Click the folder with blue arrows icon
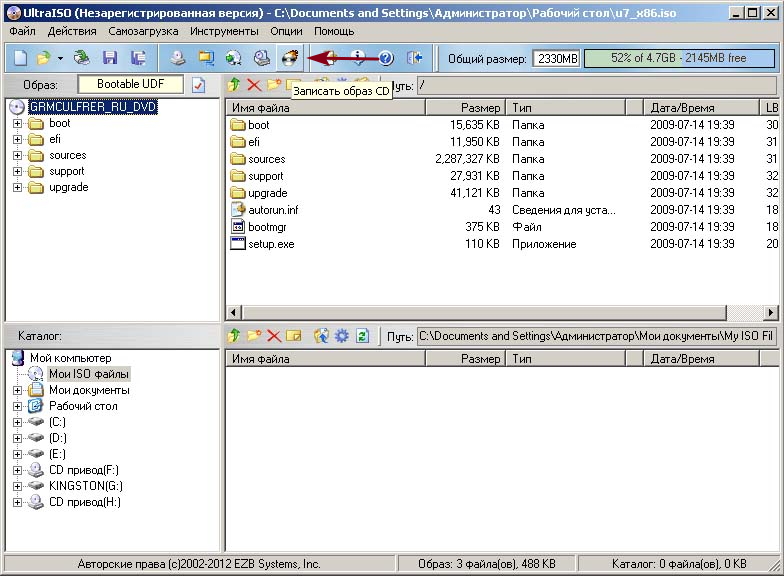Viewport: 784px width, 576px height. coord(206,58)
